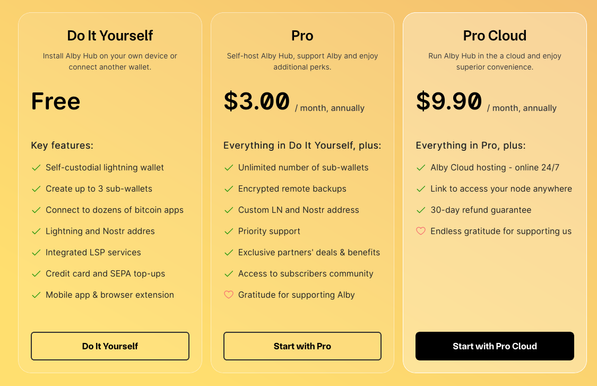597x386 pixels.
Task: Click checkmark next to Self-custodial lightning wallet
Action: point(36,167)
